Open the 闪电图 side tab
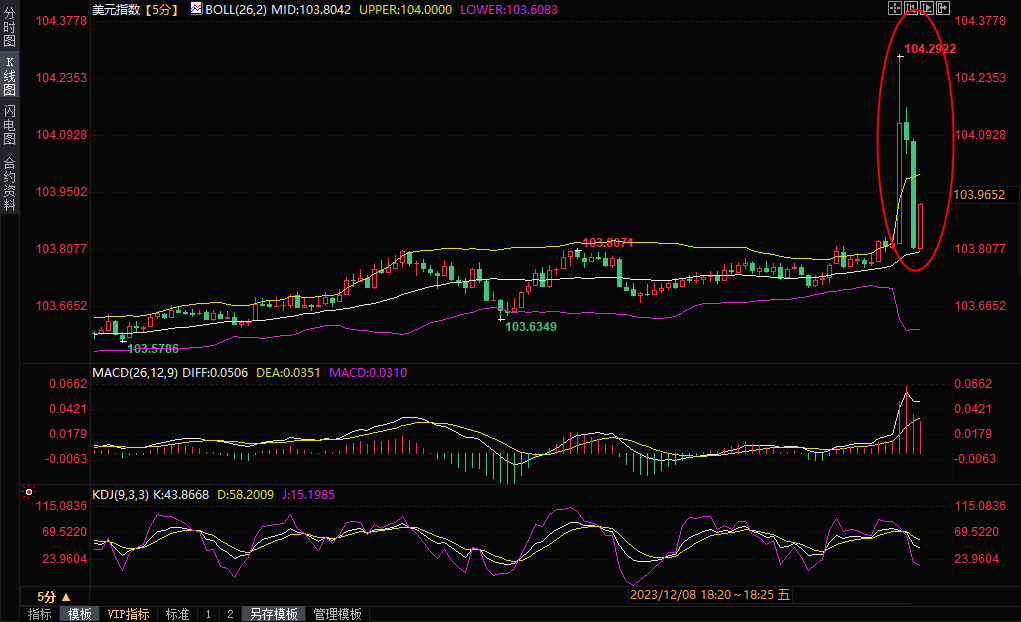The image size is (1021, 622). pyautogui.click(x=9, y=125)
